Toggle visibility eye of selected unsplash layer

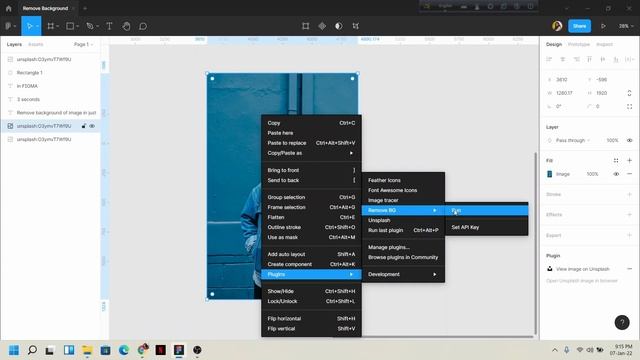point(92,126)
